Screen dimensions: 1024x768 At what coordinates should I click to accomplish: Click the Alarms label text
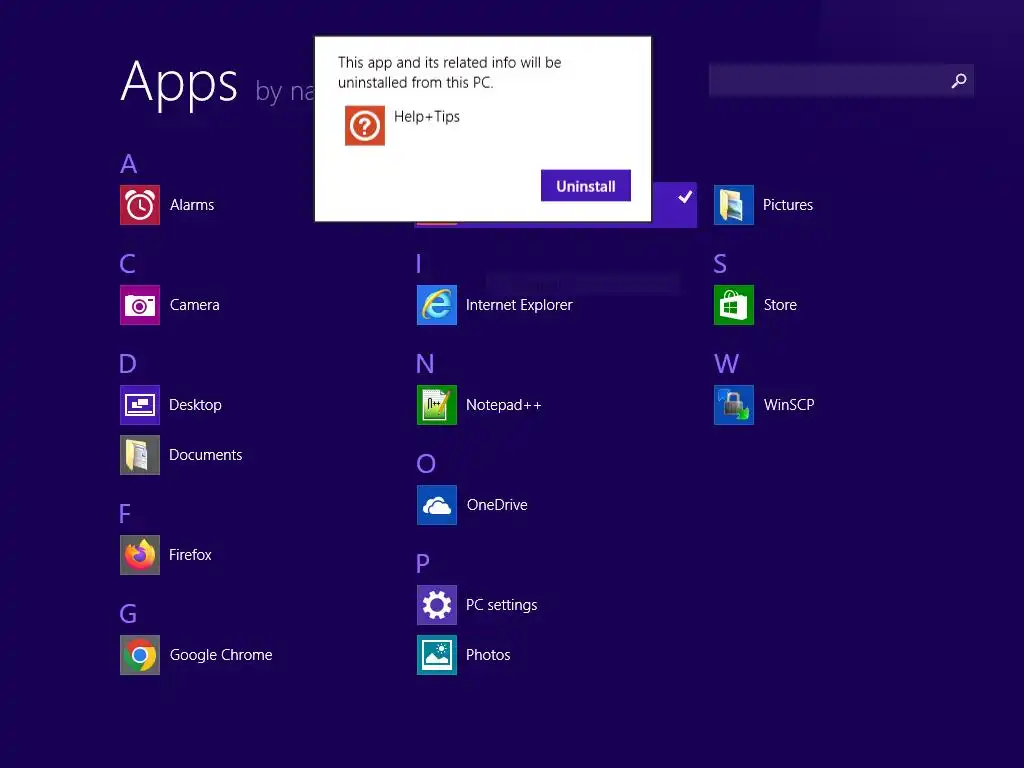(192, 205)
